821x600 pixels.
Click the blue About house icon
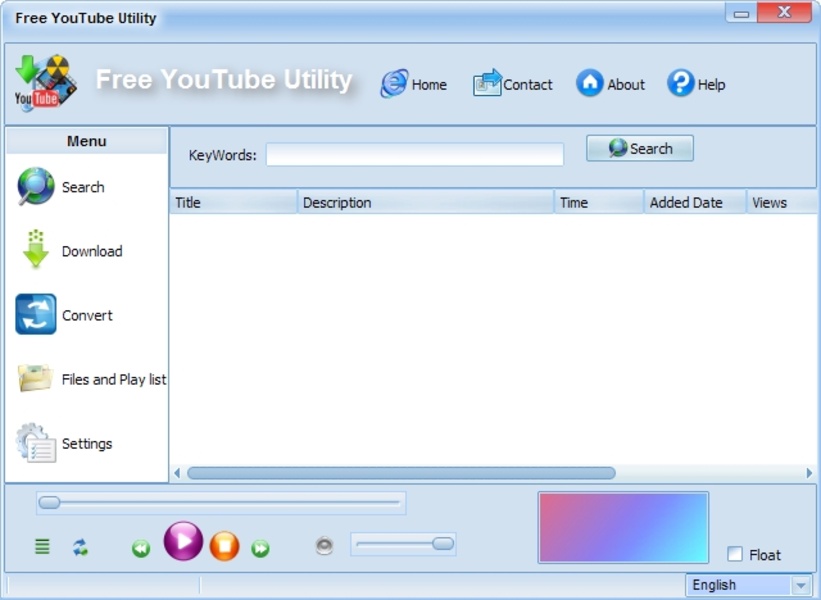(x=590, y=83)
